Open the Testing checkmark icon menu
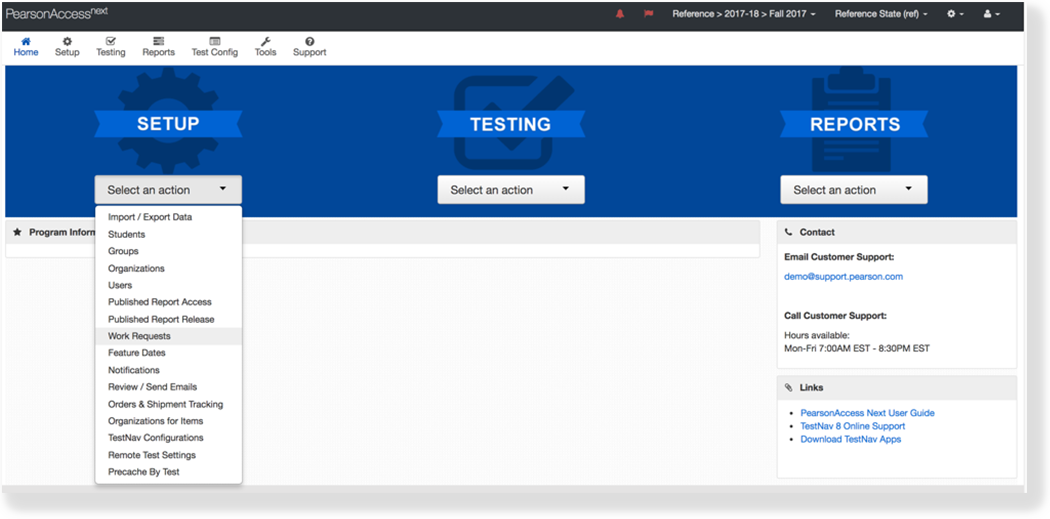The image size is (1050, 519). coord(111,41)
